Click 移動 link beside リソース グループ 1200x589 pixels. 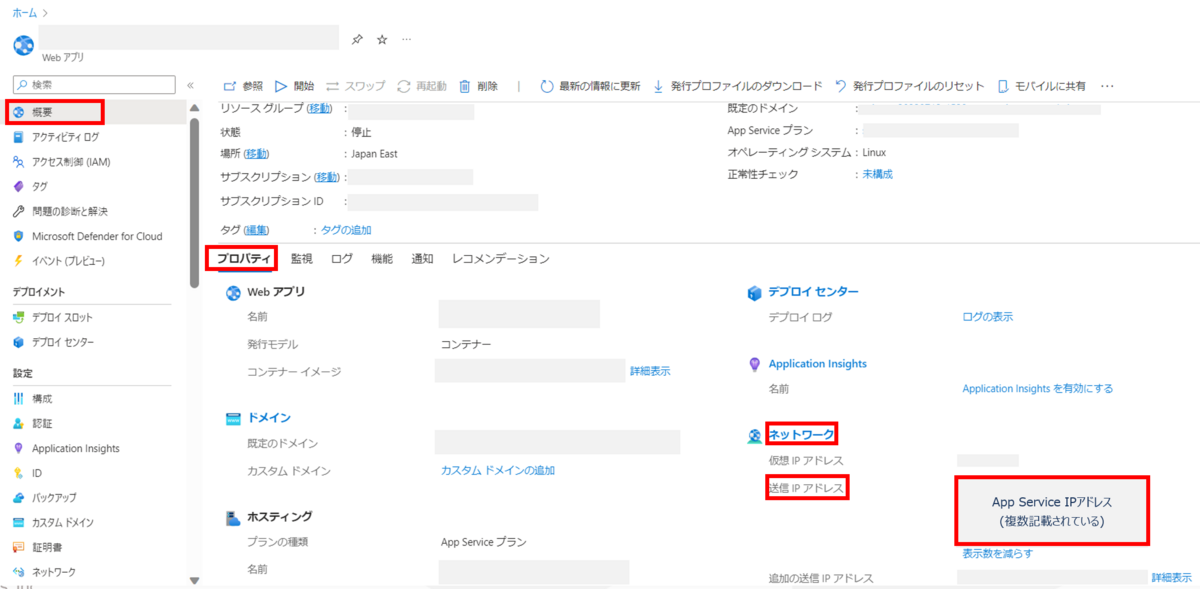pyautogui.click(x=320, y=108)
